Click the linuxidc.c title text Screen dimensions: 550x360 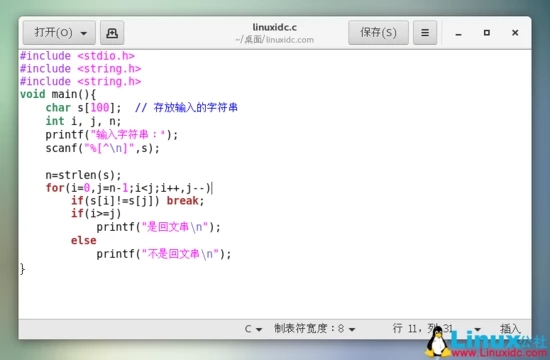point(275,27)
